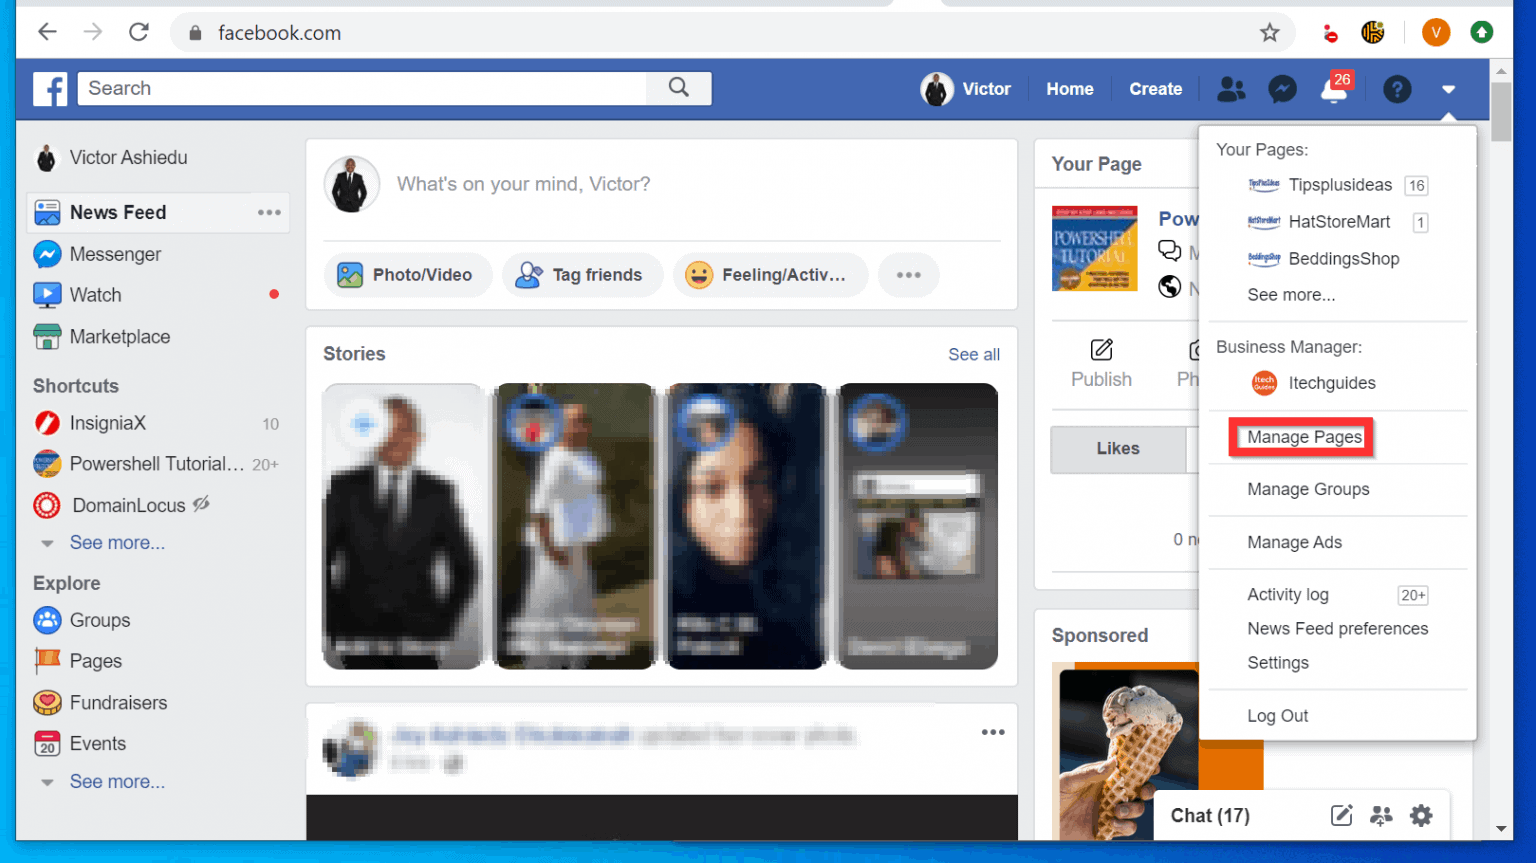This screenshot has width=1536, height=863.
Task: Open the post options ellipsis menu
Action: click(x=993, y=732)
